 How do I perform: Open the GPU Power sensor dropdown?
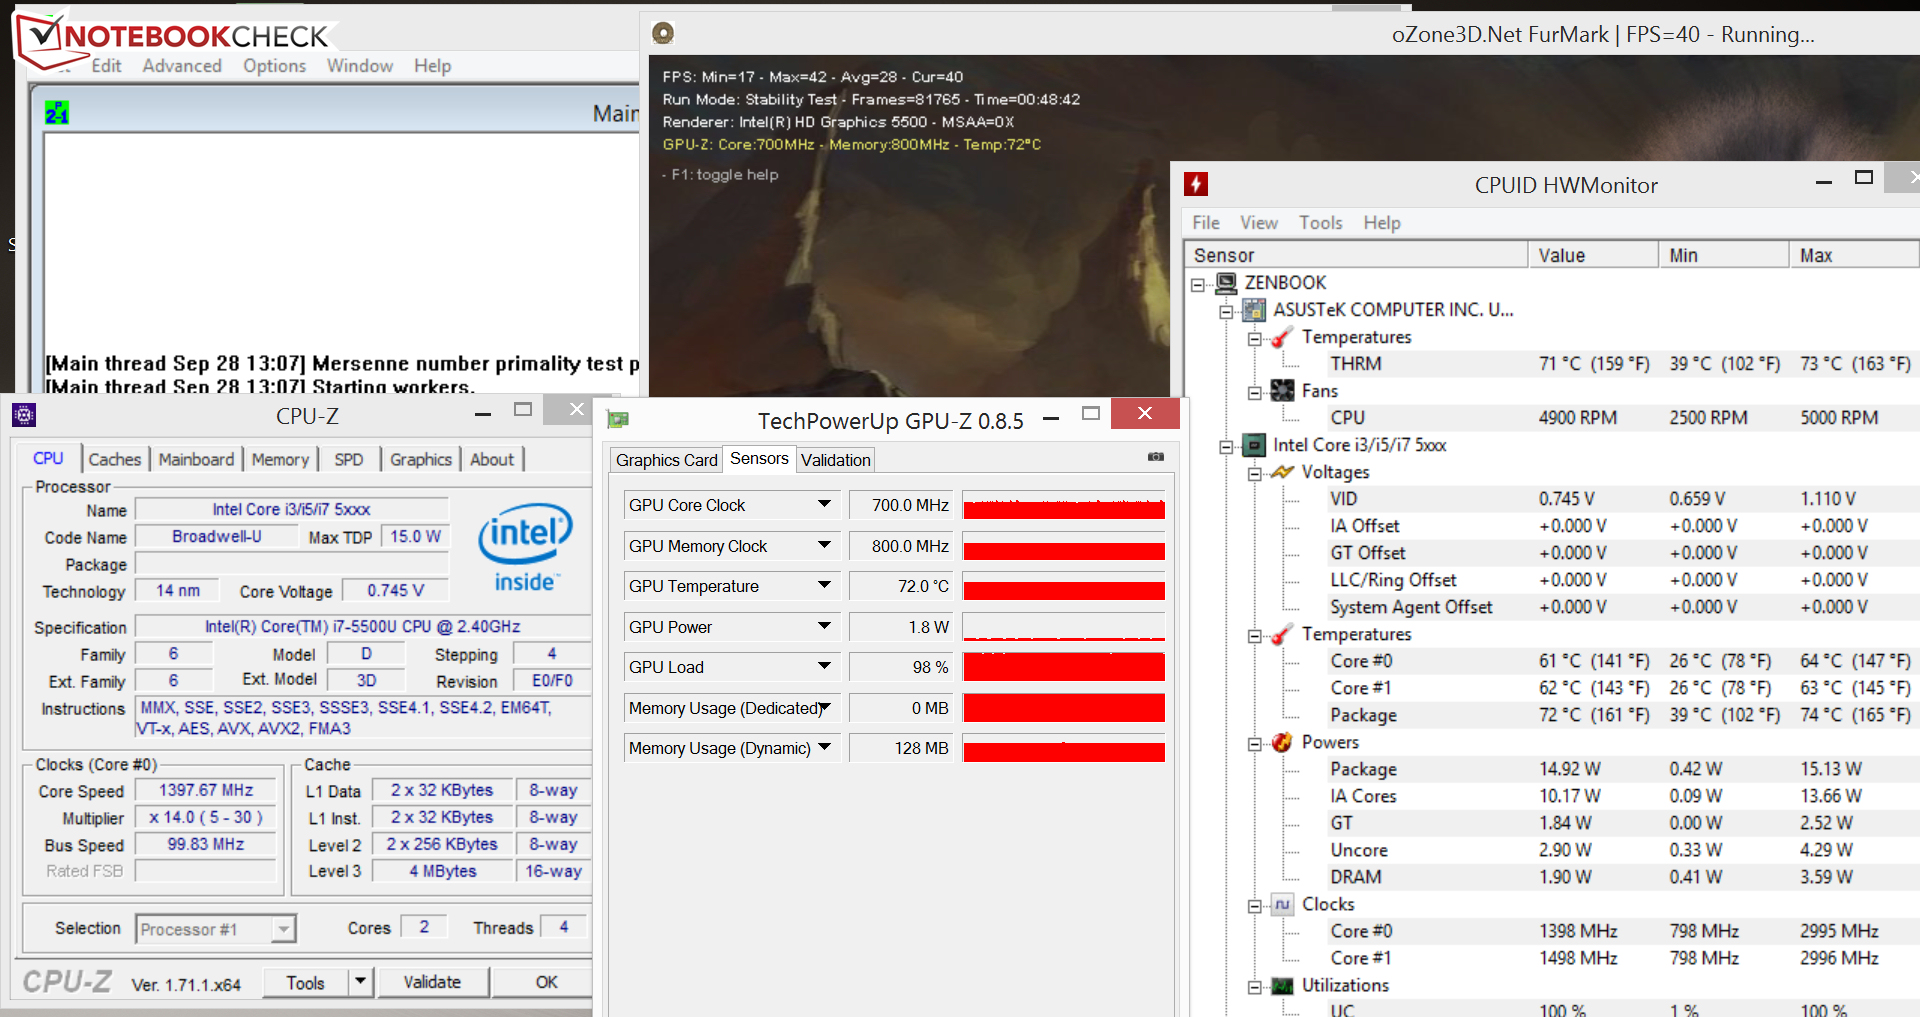[825, 626]
